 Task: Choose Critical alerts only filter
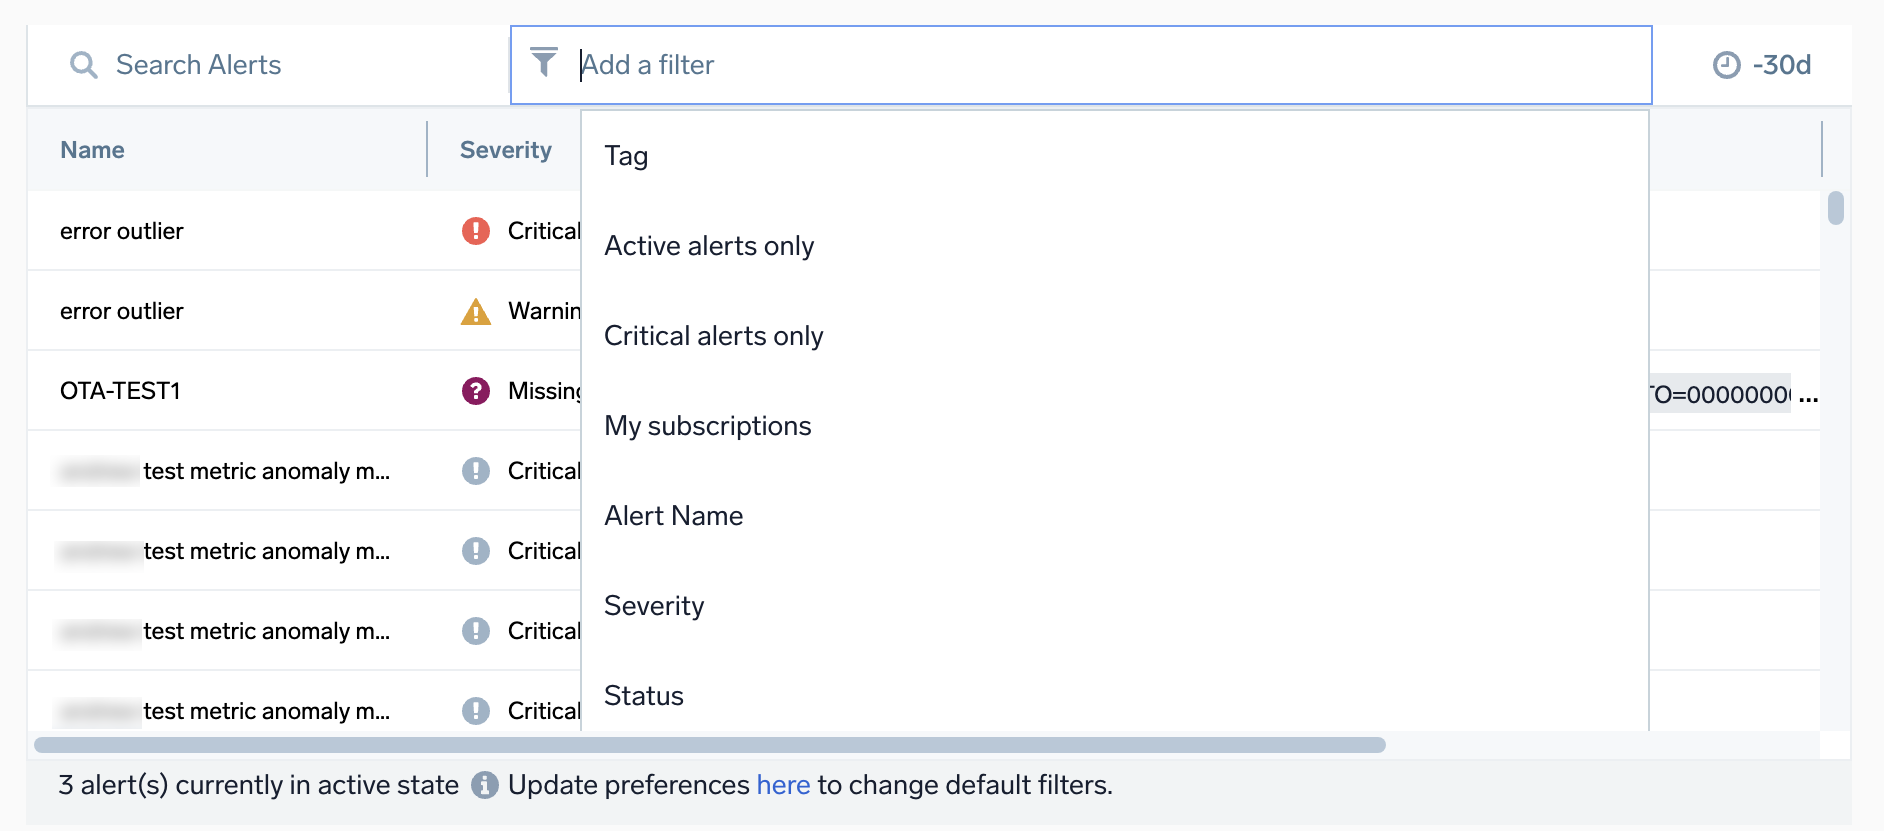[1114, 336]
